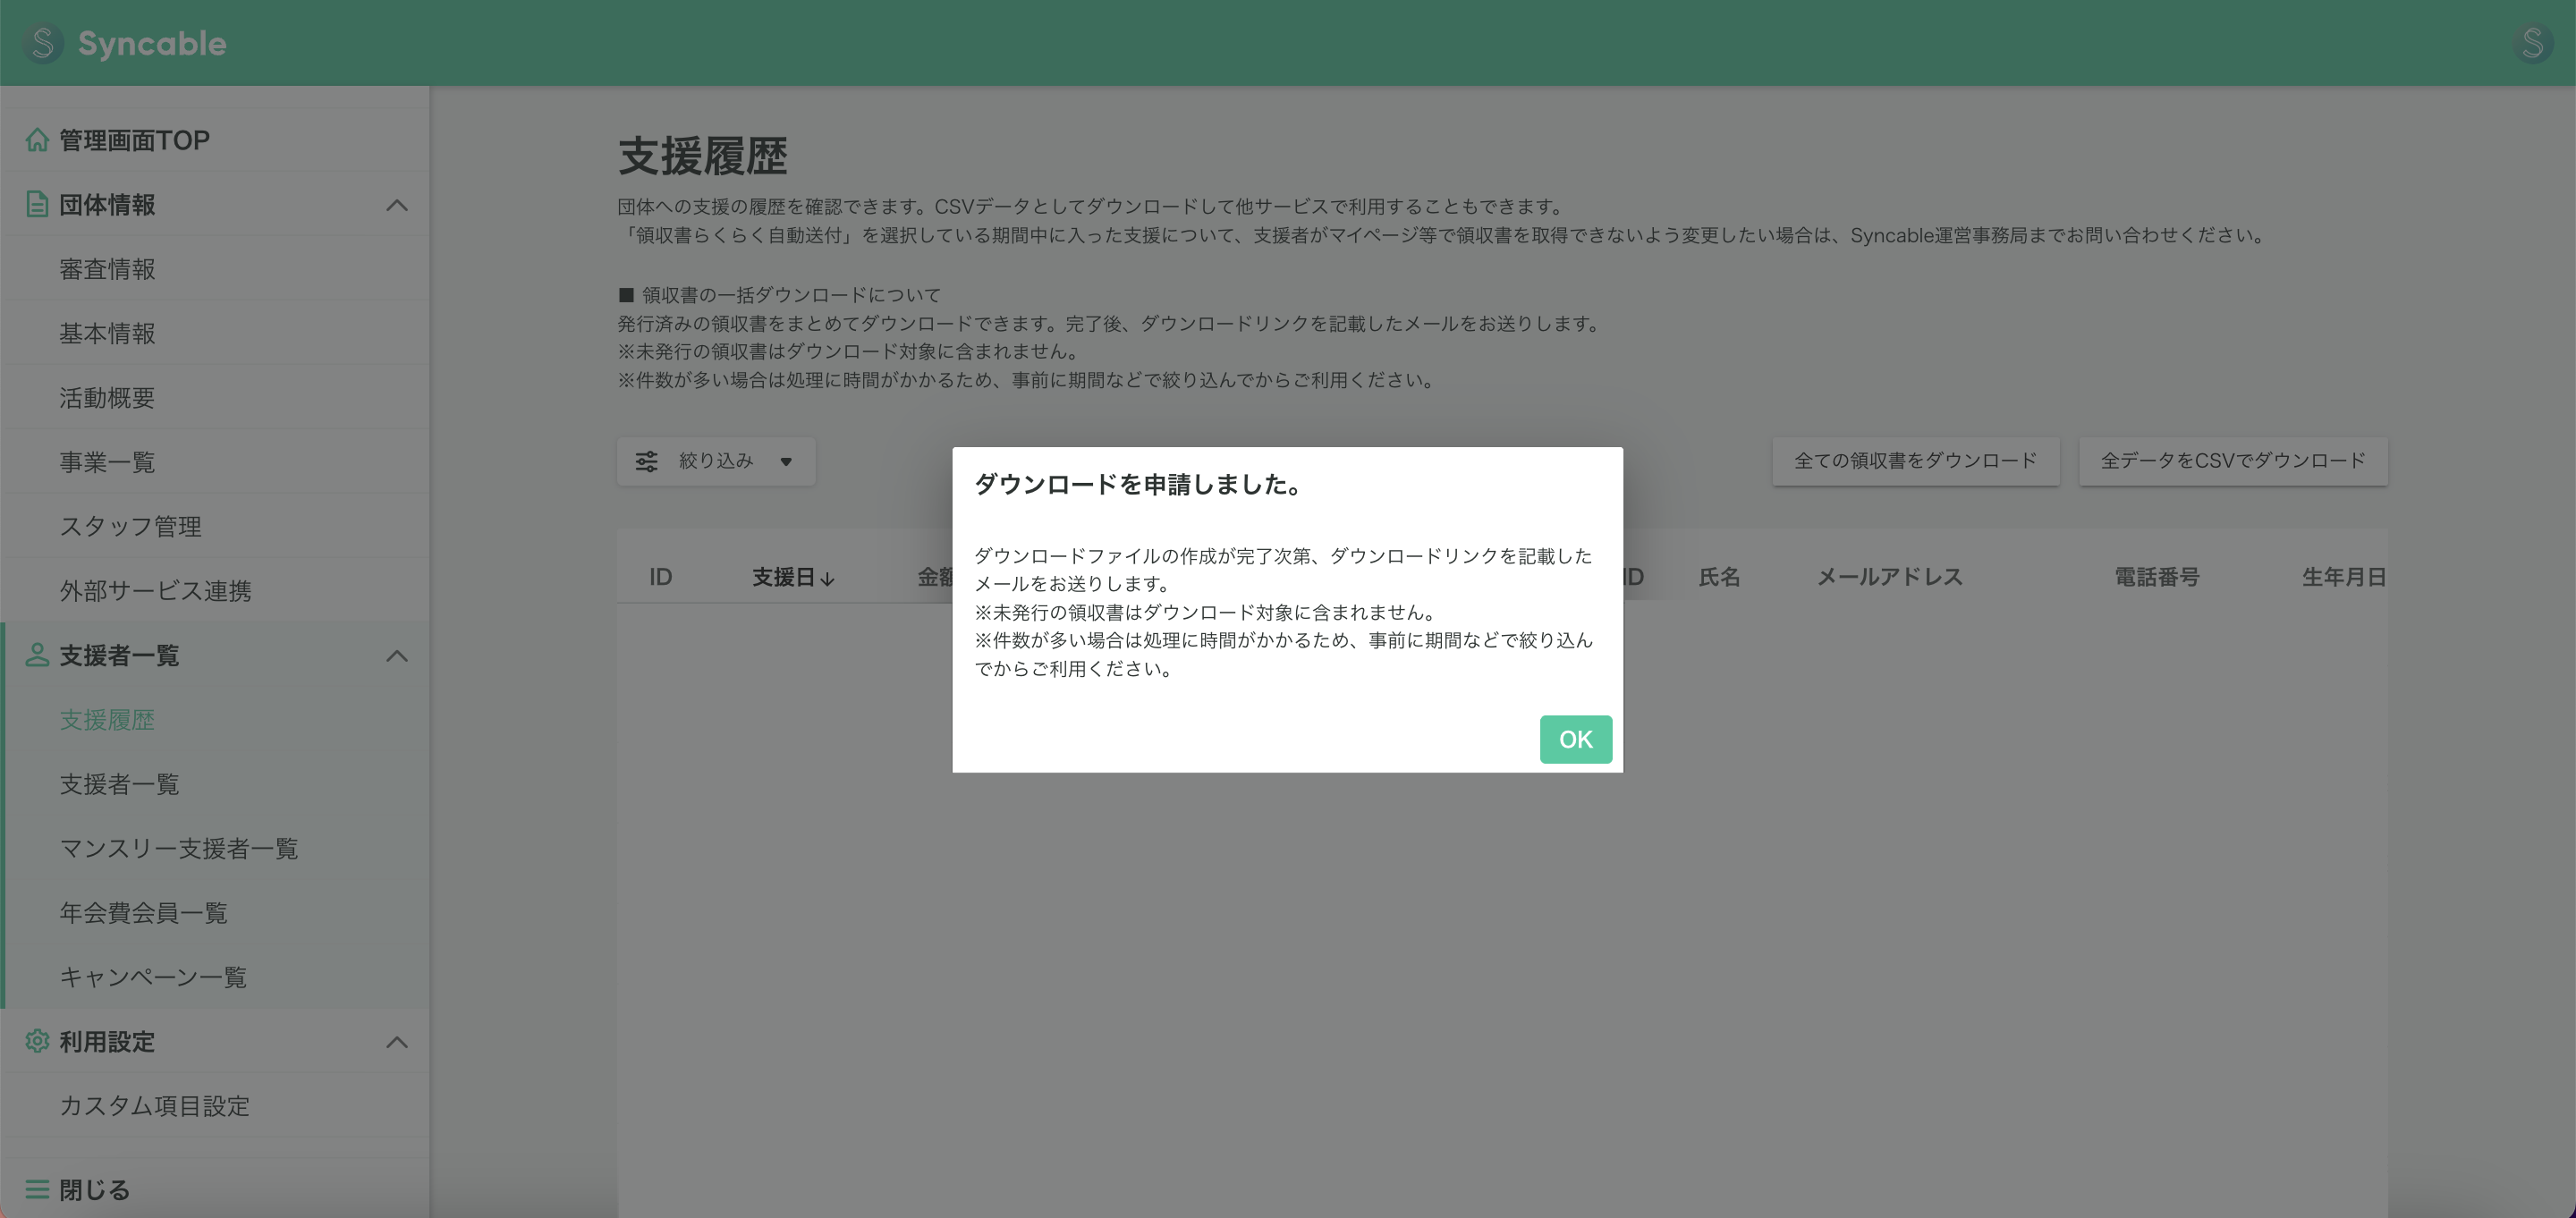Switch to the 支援者一覧 submenu page

[118, 784]
